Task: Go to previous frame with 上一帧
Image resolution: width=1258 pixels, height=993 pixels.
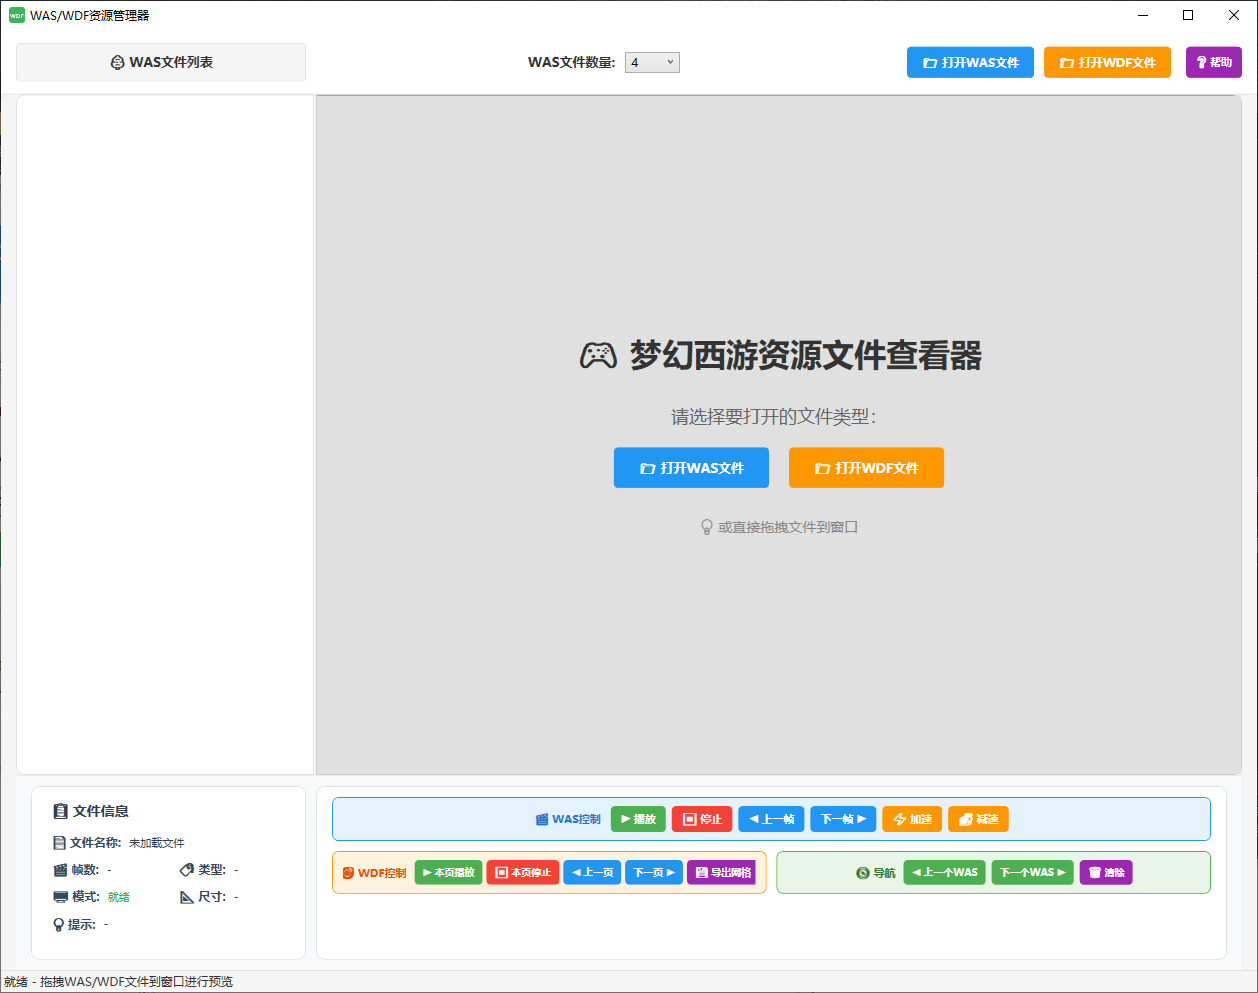Action: point(771,819)
